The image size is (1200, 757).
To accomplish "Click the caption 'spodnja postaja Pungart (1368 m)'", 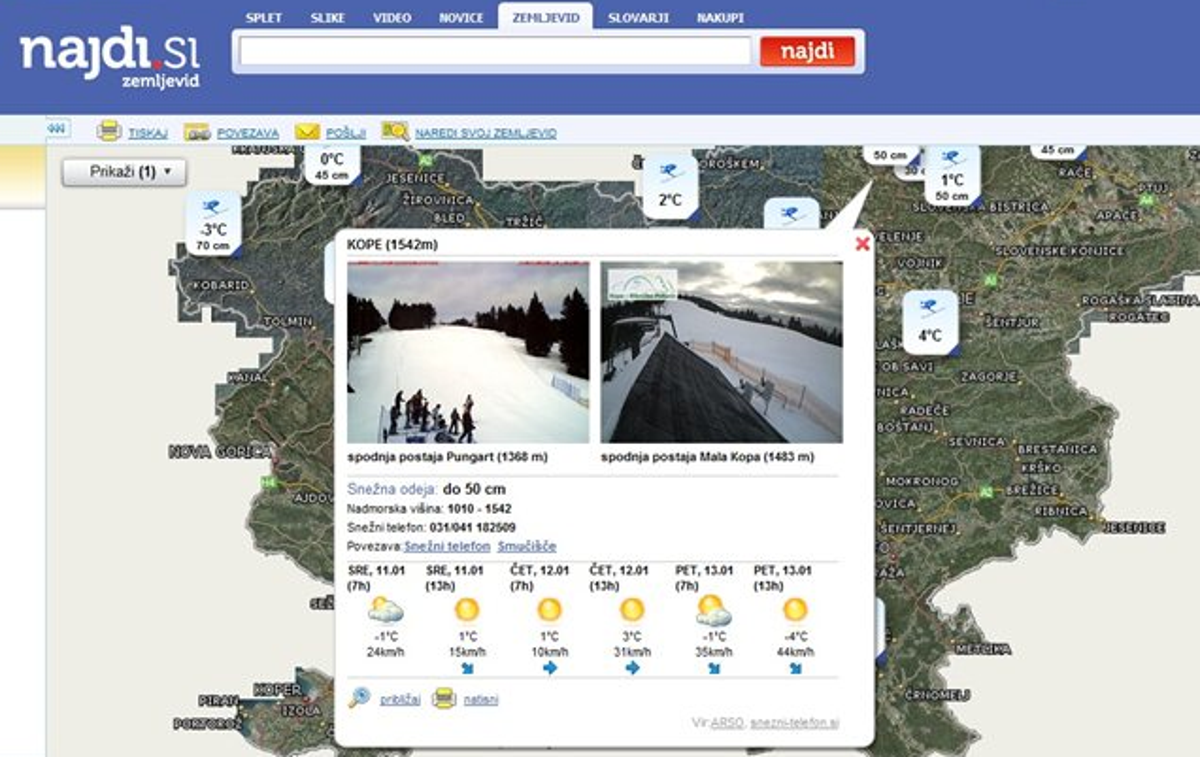I will coord(448,457).
